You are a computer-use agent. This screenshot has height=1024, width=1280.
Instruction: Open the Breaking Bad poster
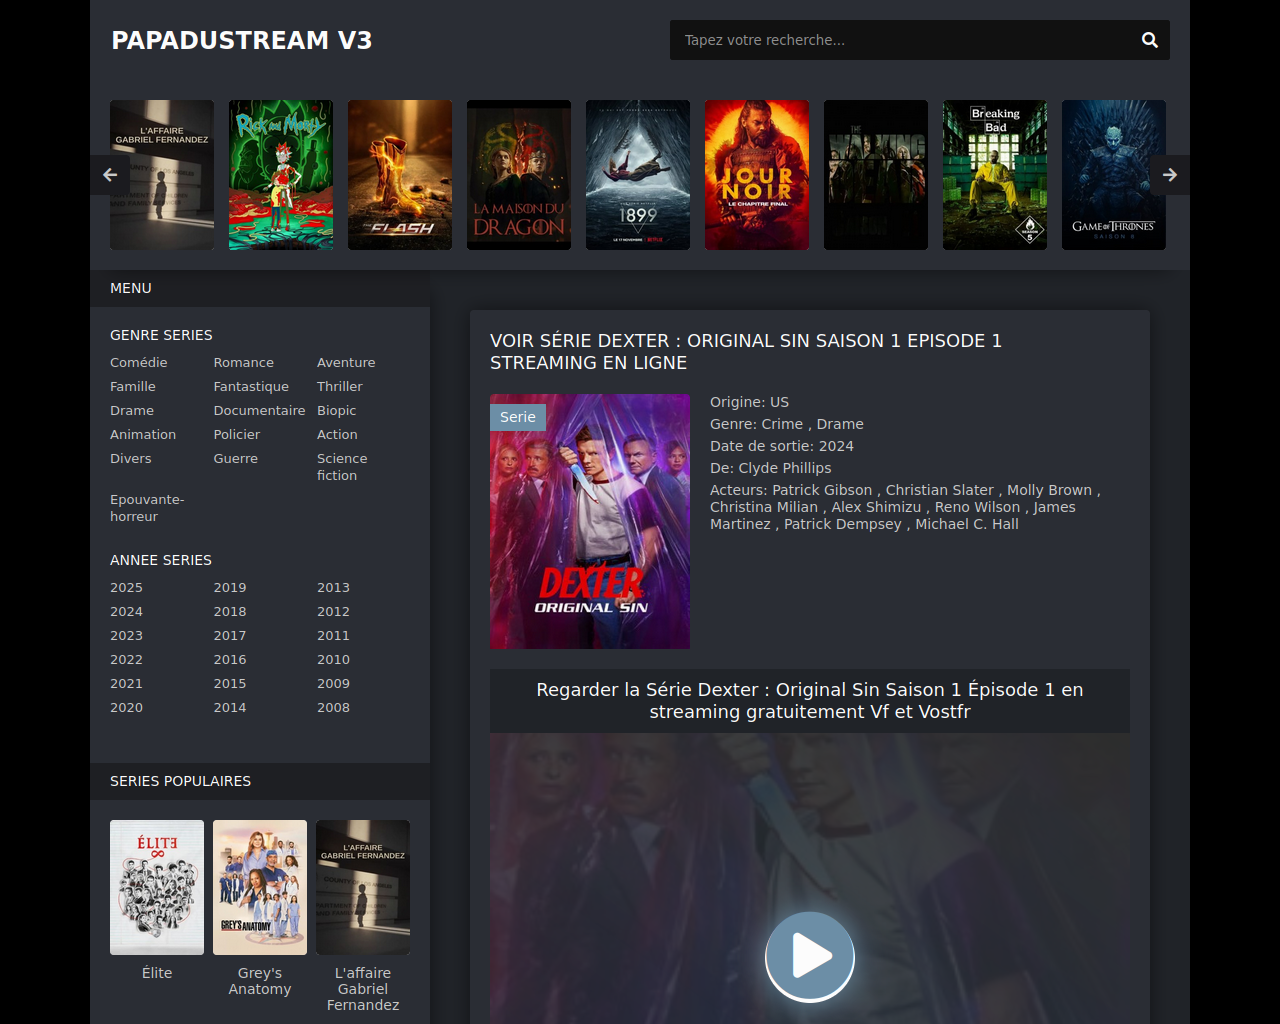995,175
